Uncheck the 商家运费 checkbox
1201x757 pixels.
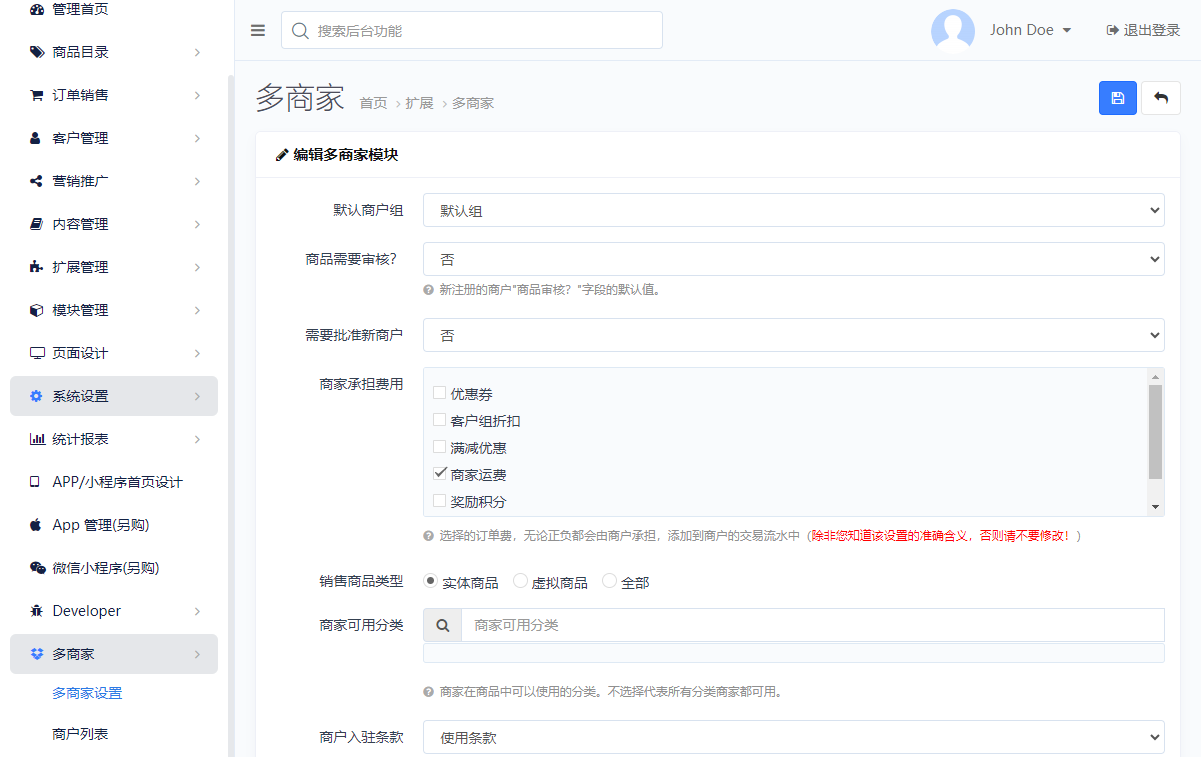click(x=439, y=474)
